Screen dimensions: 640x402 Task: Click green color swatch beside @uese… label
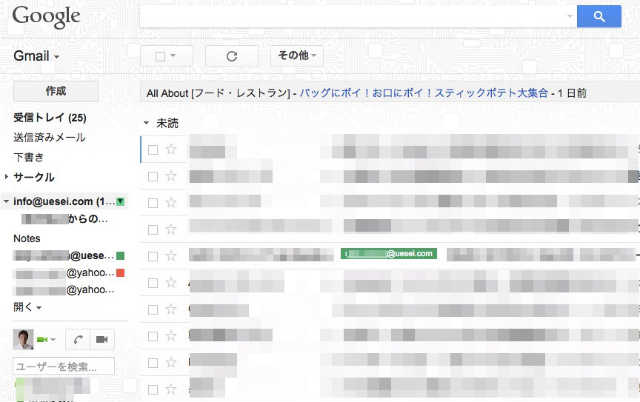click(120, 256)
